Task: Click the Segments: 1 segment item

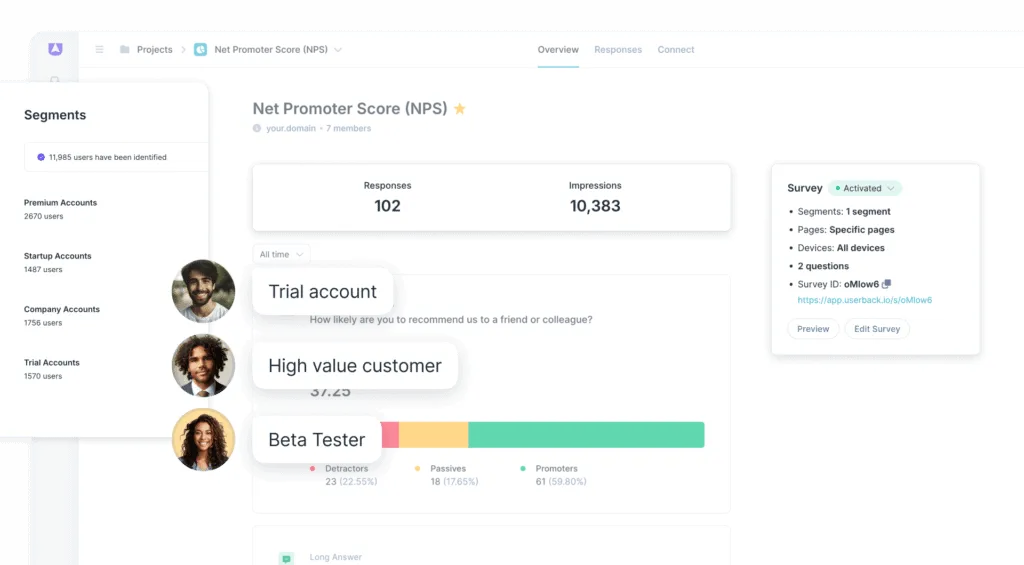Action: click(x=844, y=212)
